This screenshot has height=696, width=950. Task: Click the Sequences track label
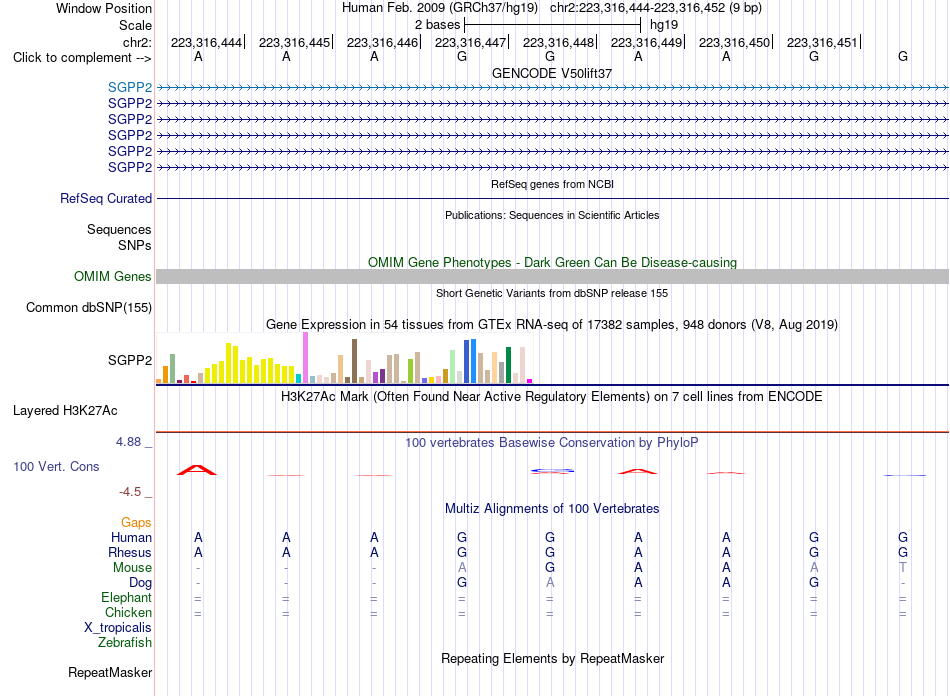coord(119,229)
